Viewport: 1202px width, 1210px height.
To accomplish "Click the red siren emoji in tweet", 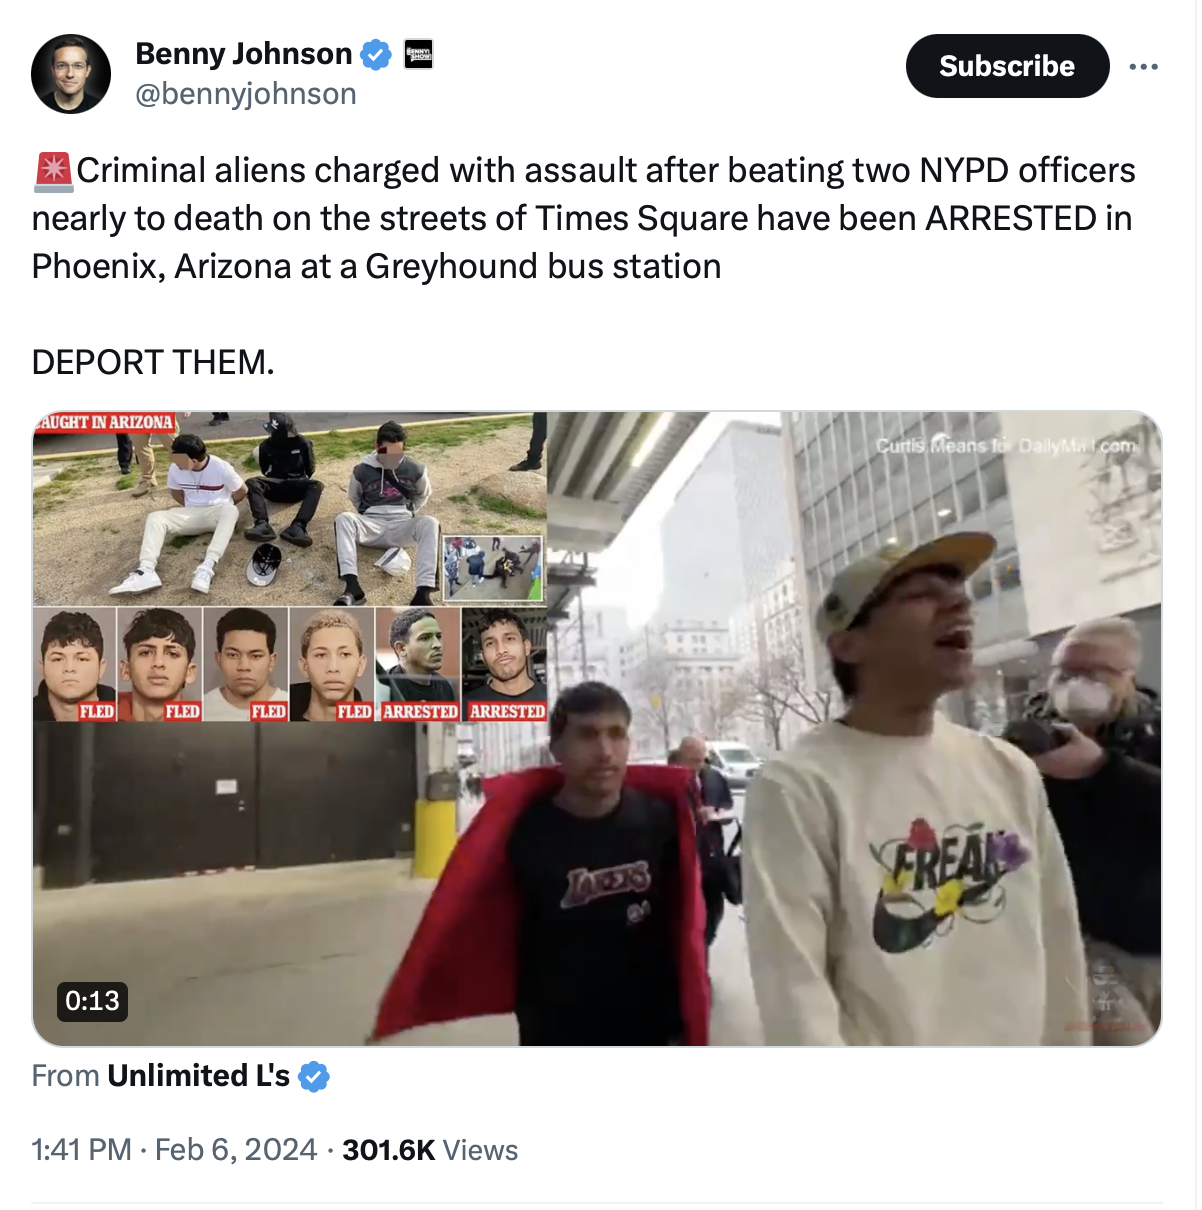I will point(53,171).
